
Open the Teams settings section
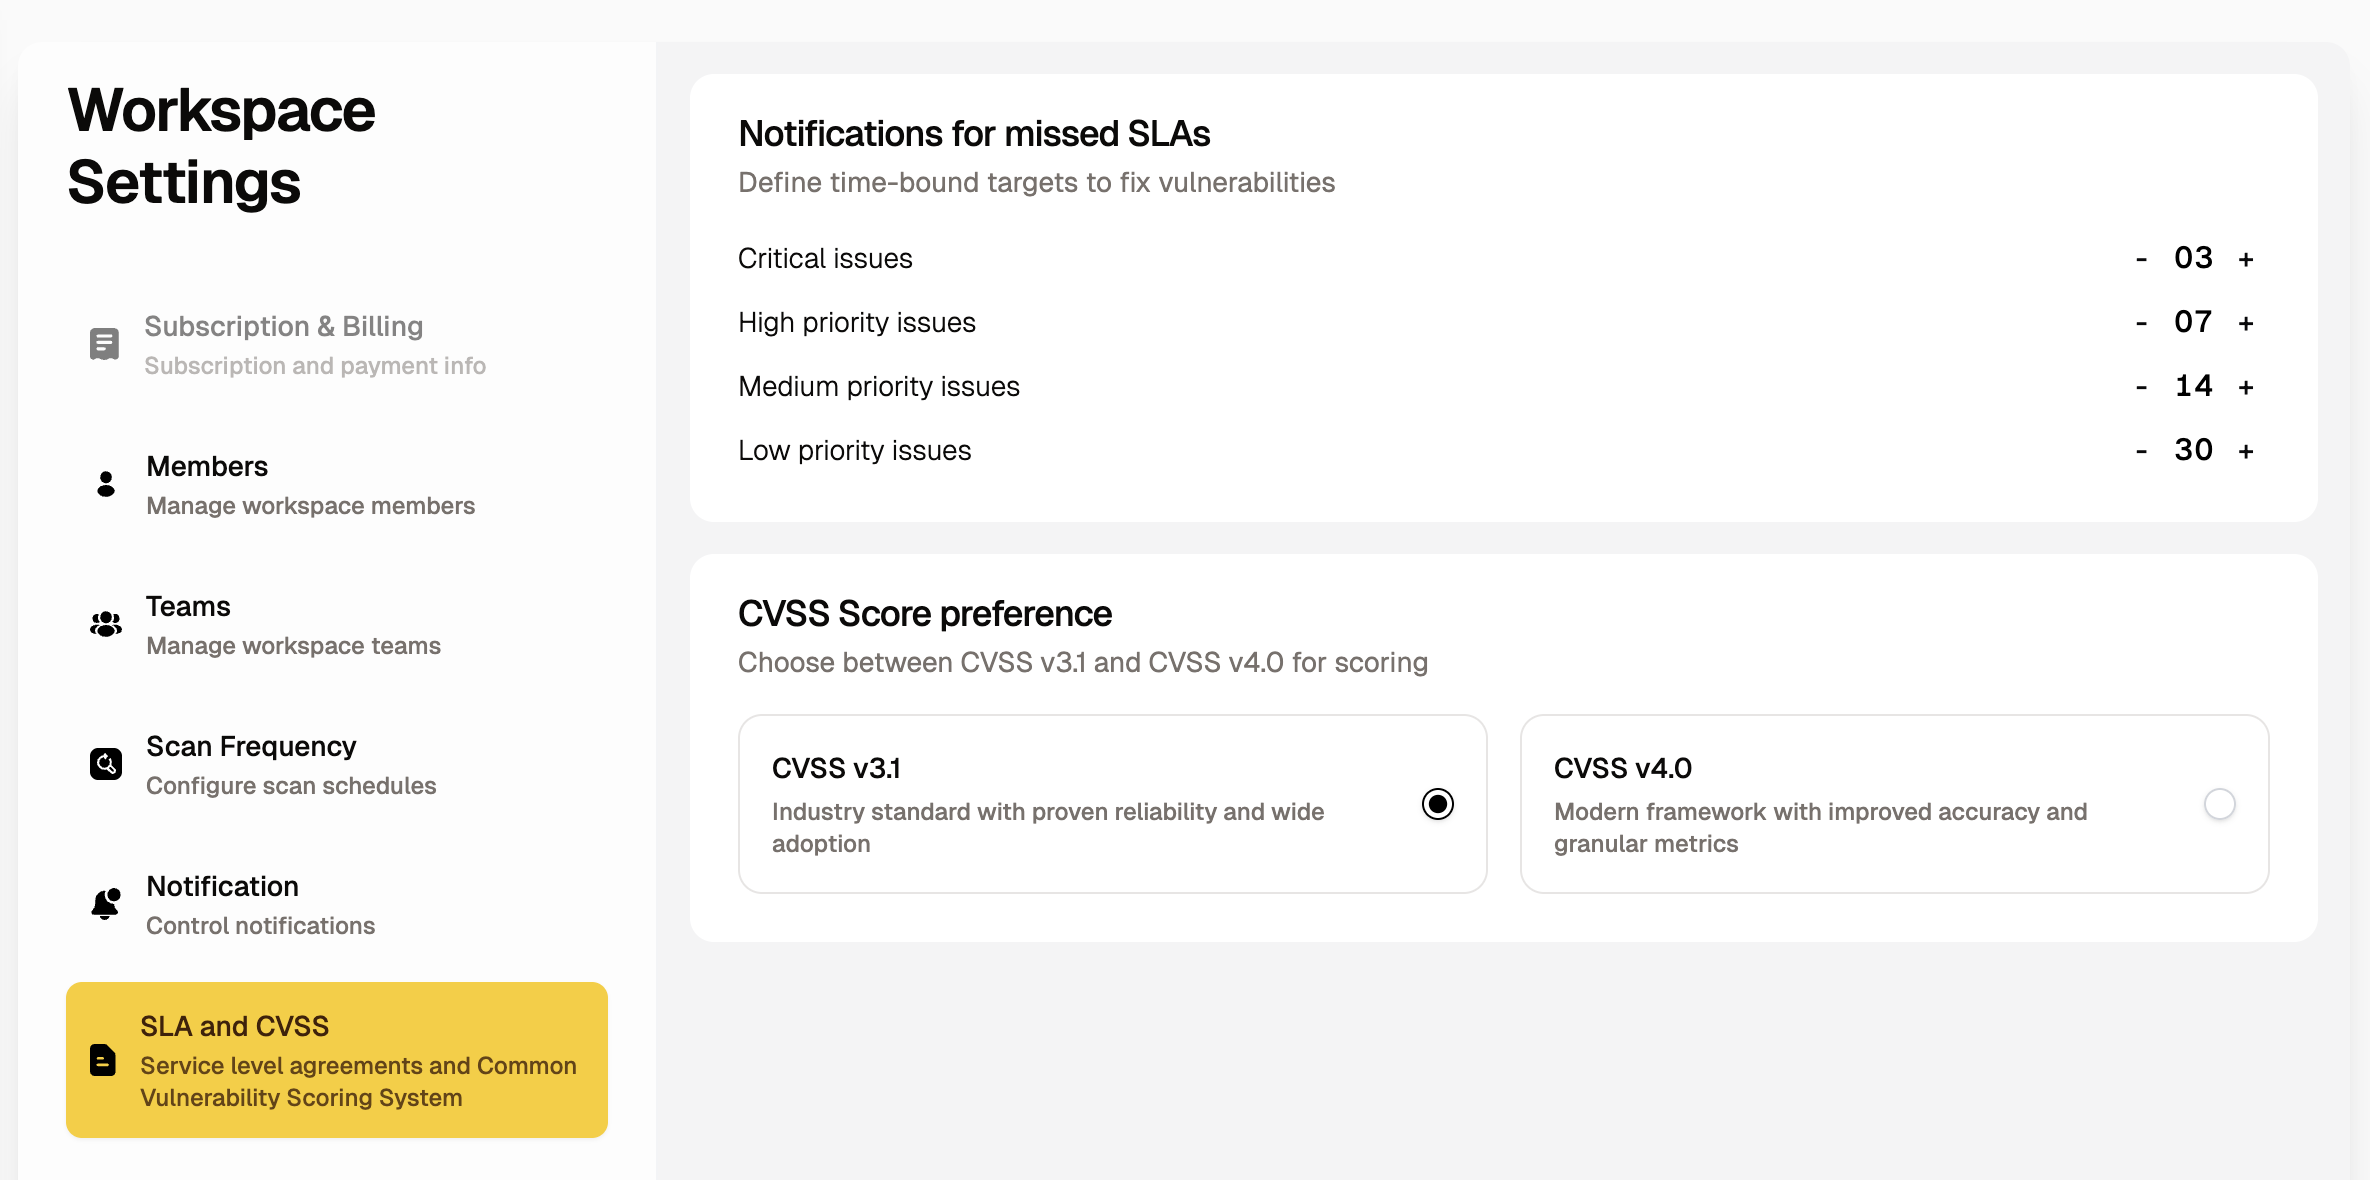tap(188, 606)
